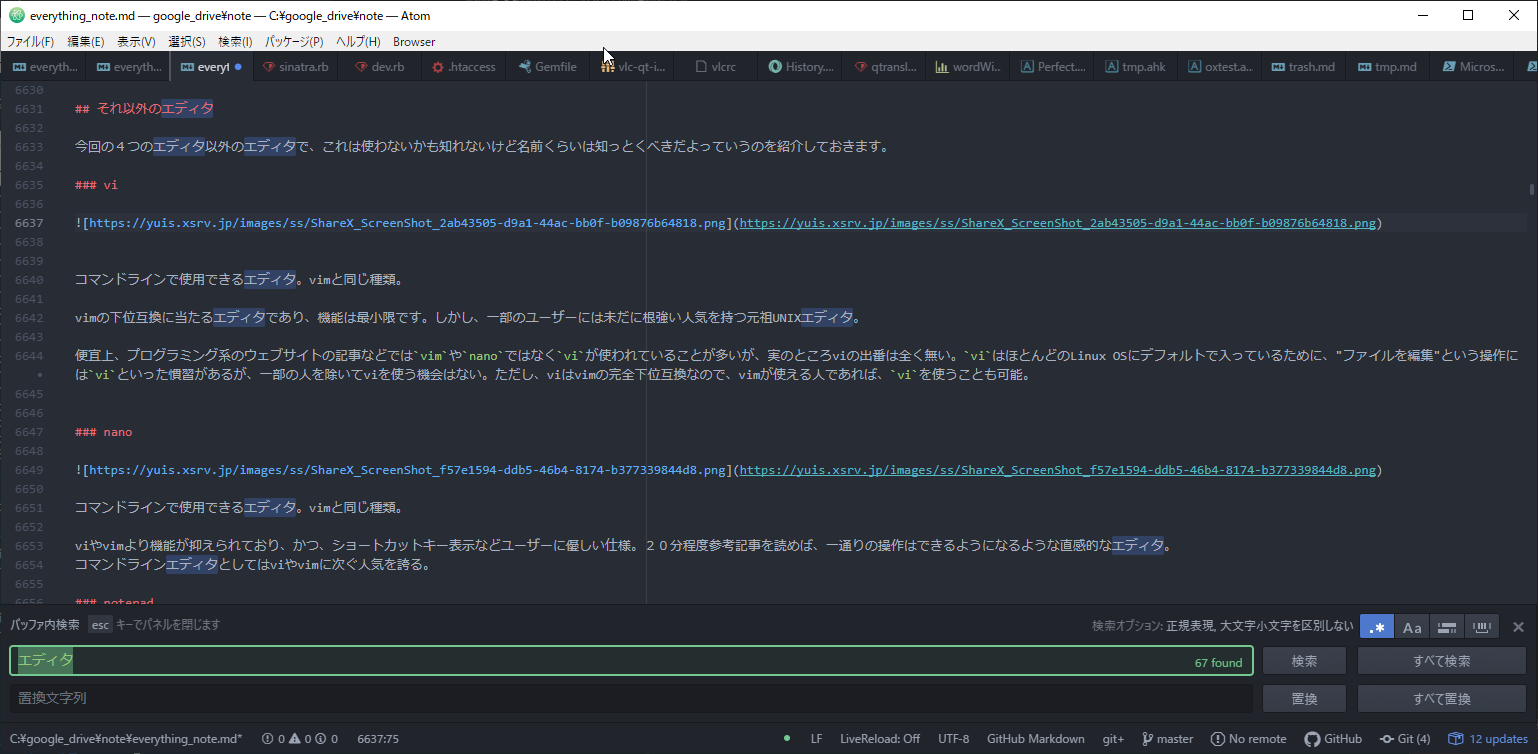Toggle the regex search option

tap(1377, 627)
